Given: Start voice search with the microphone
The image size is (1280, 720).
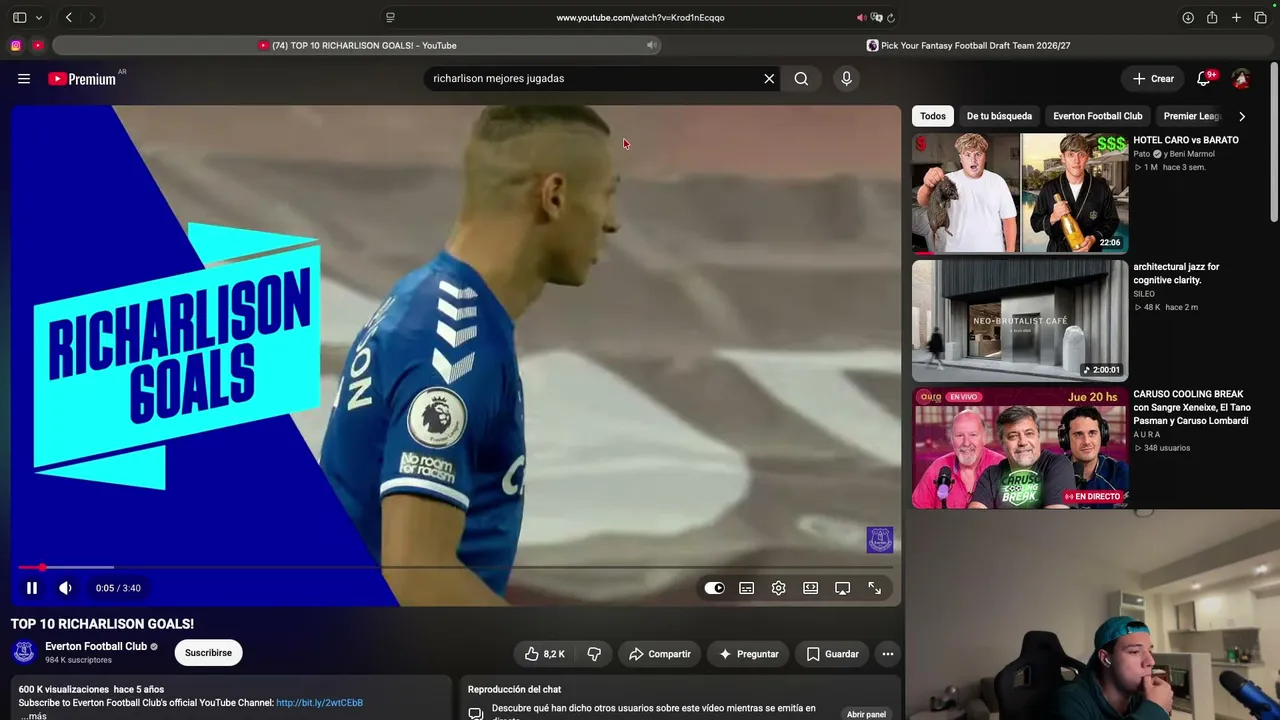Looking at the screenshot, I should (846, 79).
